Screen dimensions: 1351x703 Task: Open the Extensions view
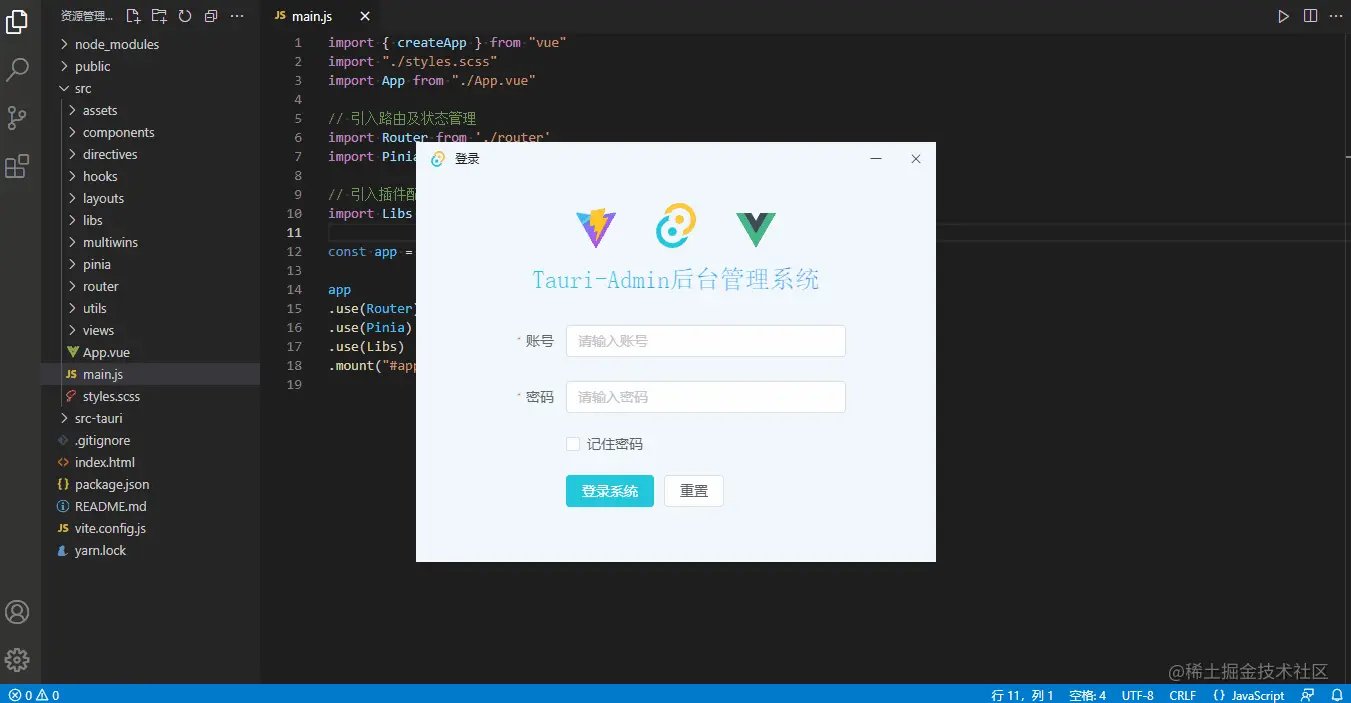[17, 166]
